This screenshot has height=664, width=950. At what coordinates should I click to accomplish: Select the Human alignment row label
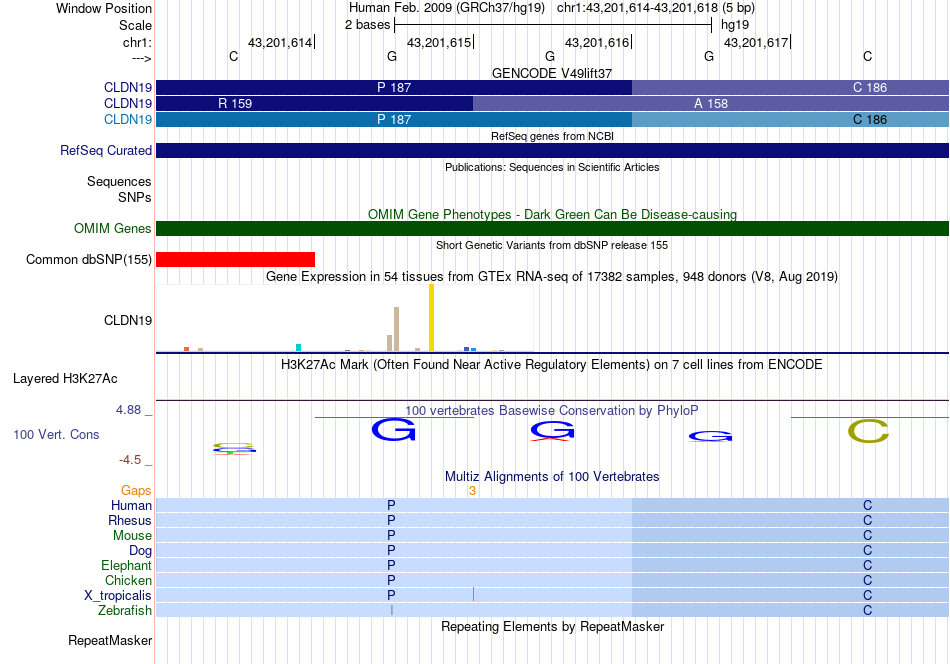click(131, 505)
